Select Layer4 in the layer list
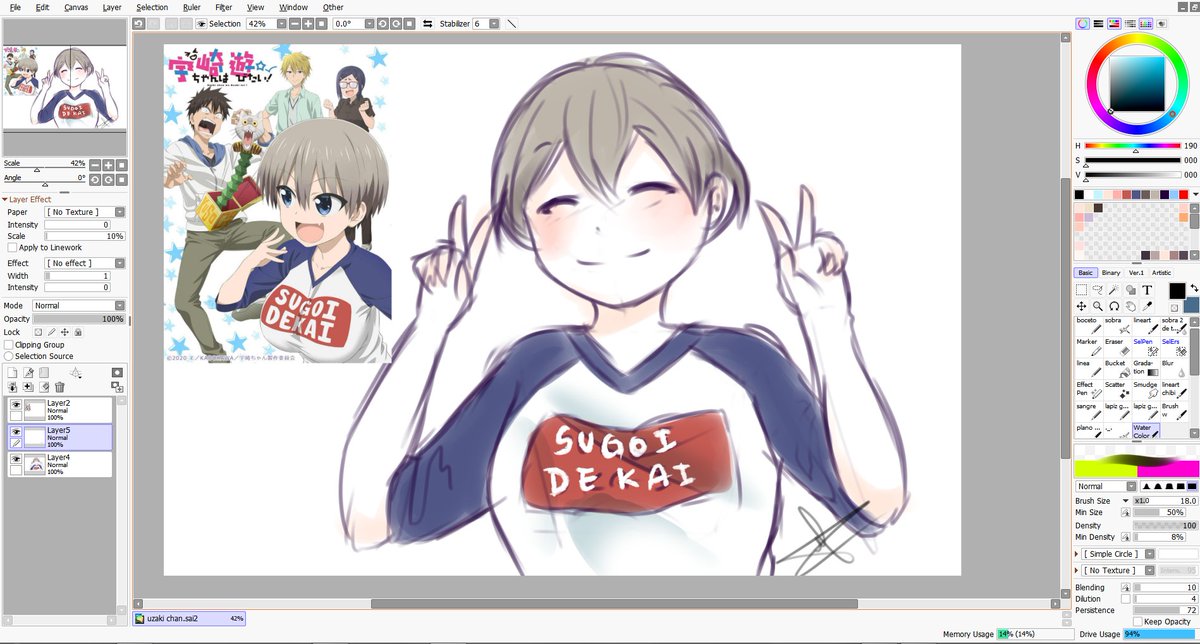Viewport: 1200px width, 644px height. [59, 464]
